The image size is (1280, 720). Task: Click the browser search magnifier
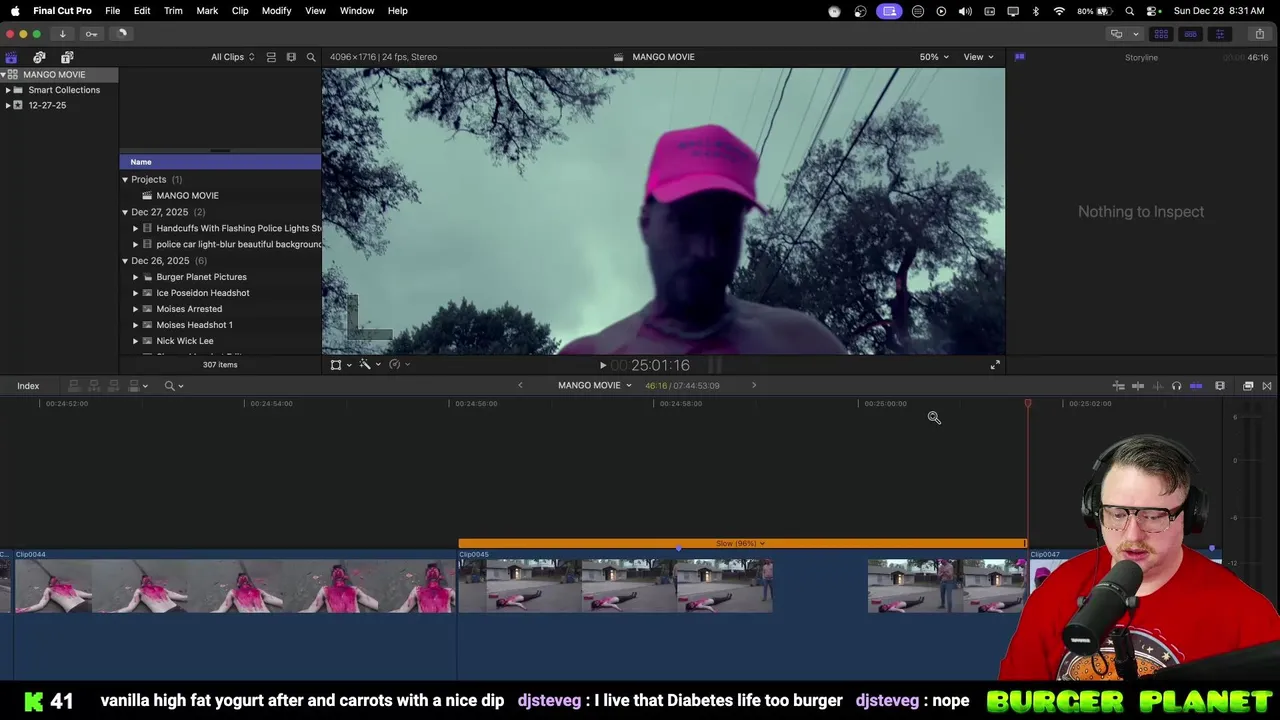pos(311,57)
